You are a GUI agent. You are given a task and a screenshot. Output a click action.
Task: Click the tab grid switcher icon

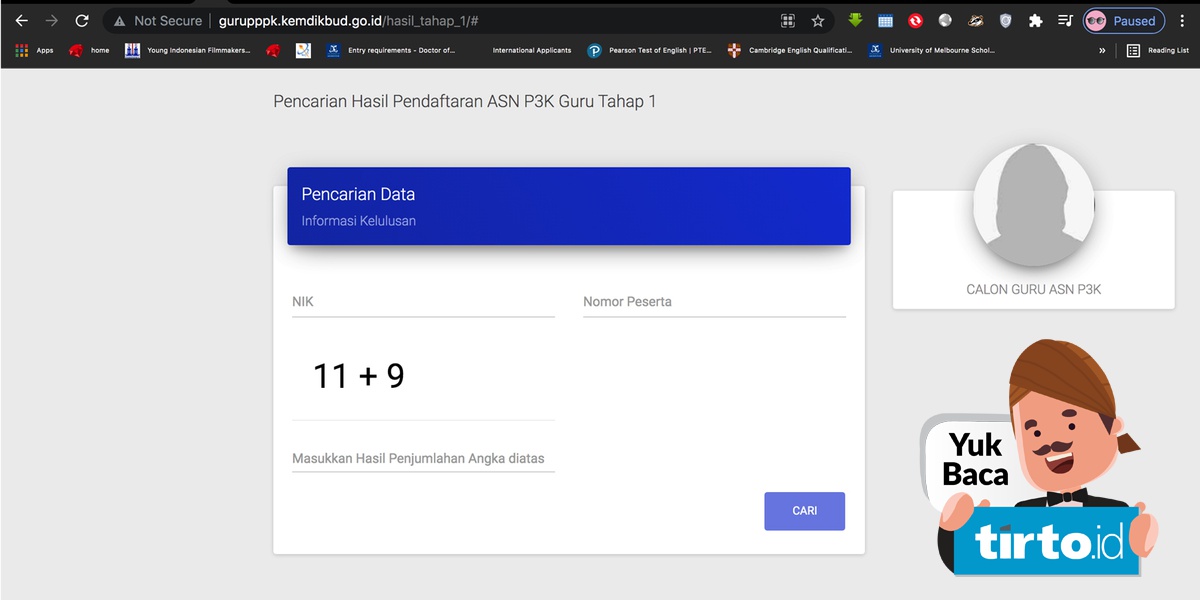787,20
